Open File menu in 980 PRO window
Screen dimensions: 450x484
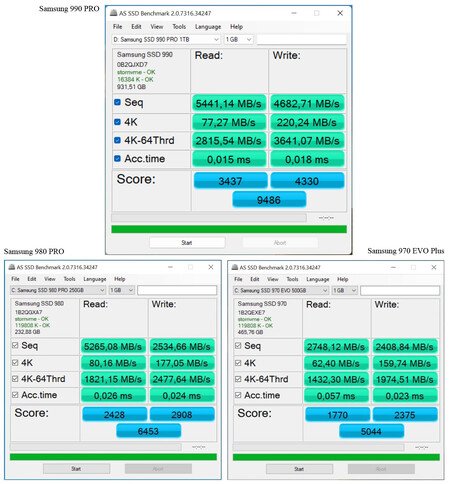[15, 279]
